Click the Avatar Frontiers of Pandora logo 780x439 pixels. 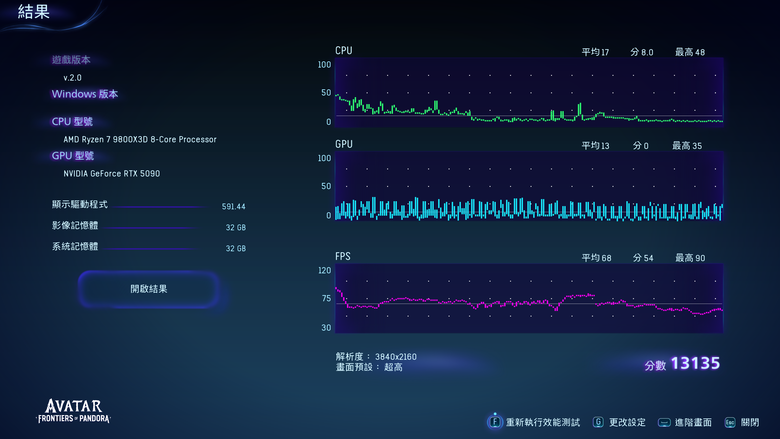point(74,411)
